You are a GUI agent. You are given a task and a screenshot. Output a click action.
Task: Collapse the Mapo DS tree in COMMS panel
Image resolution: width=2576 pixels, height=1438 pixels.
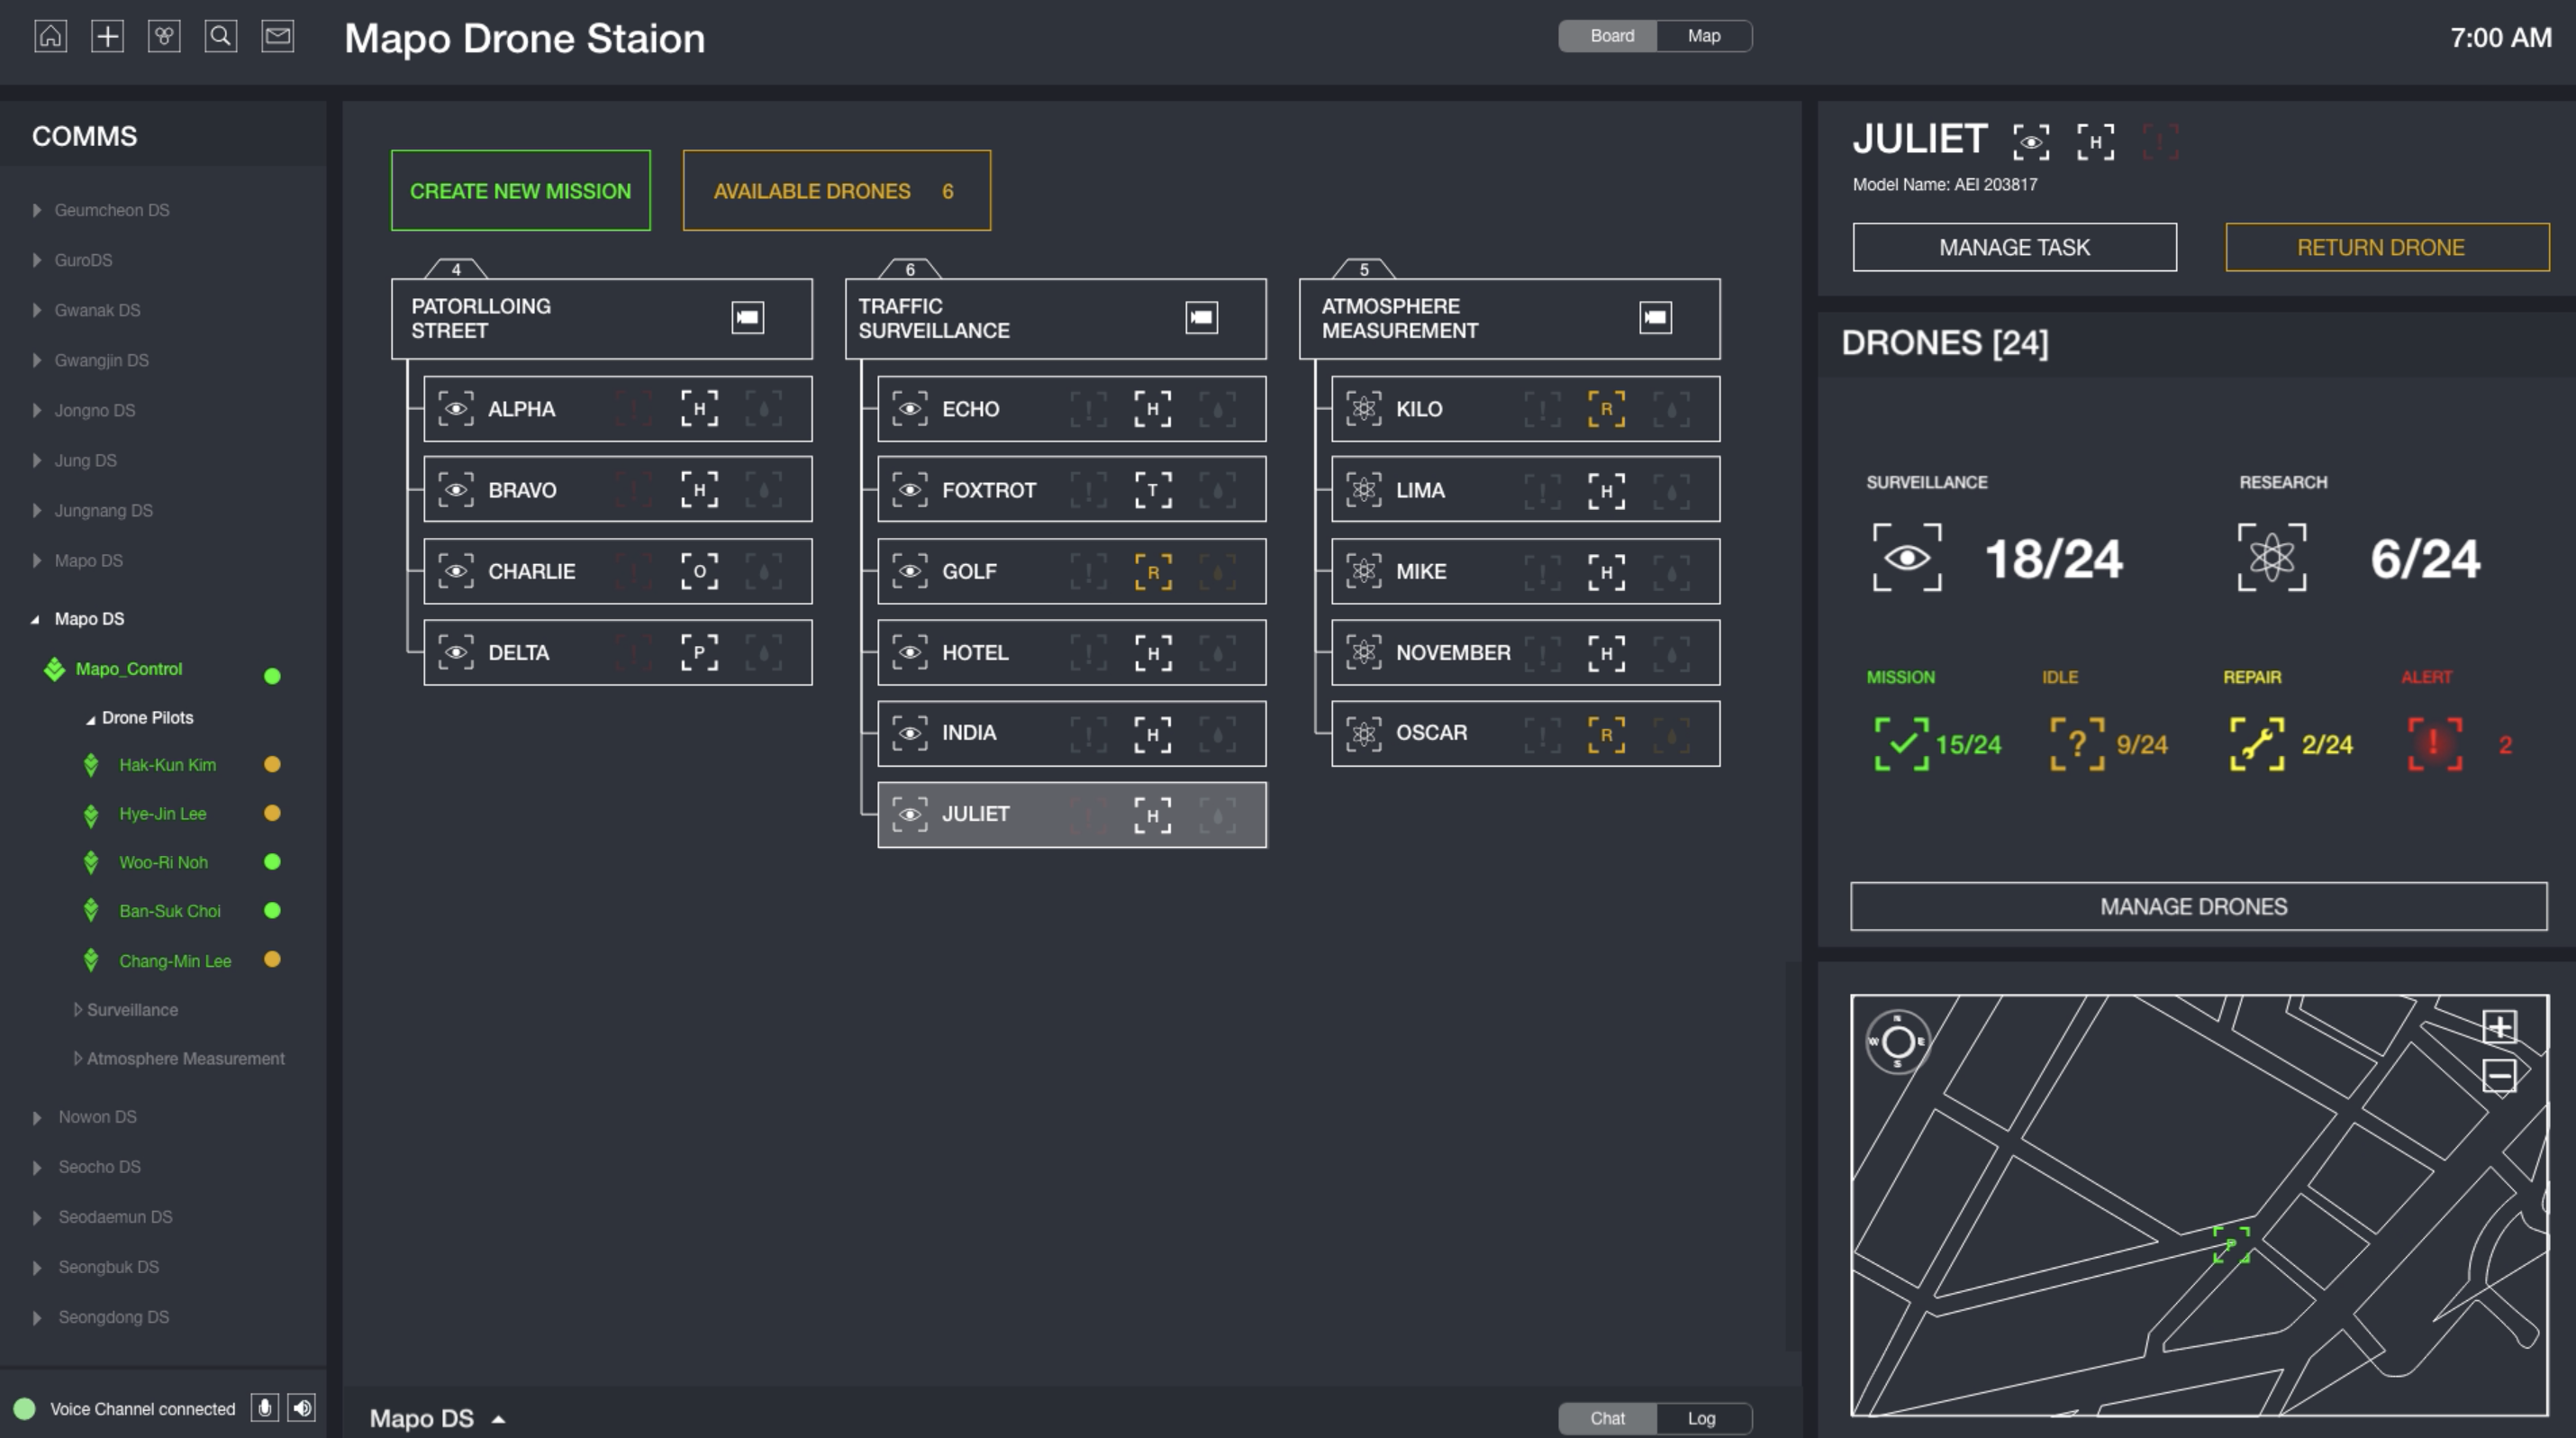click(36, 618)
